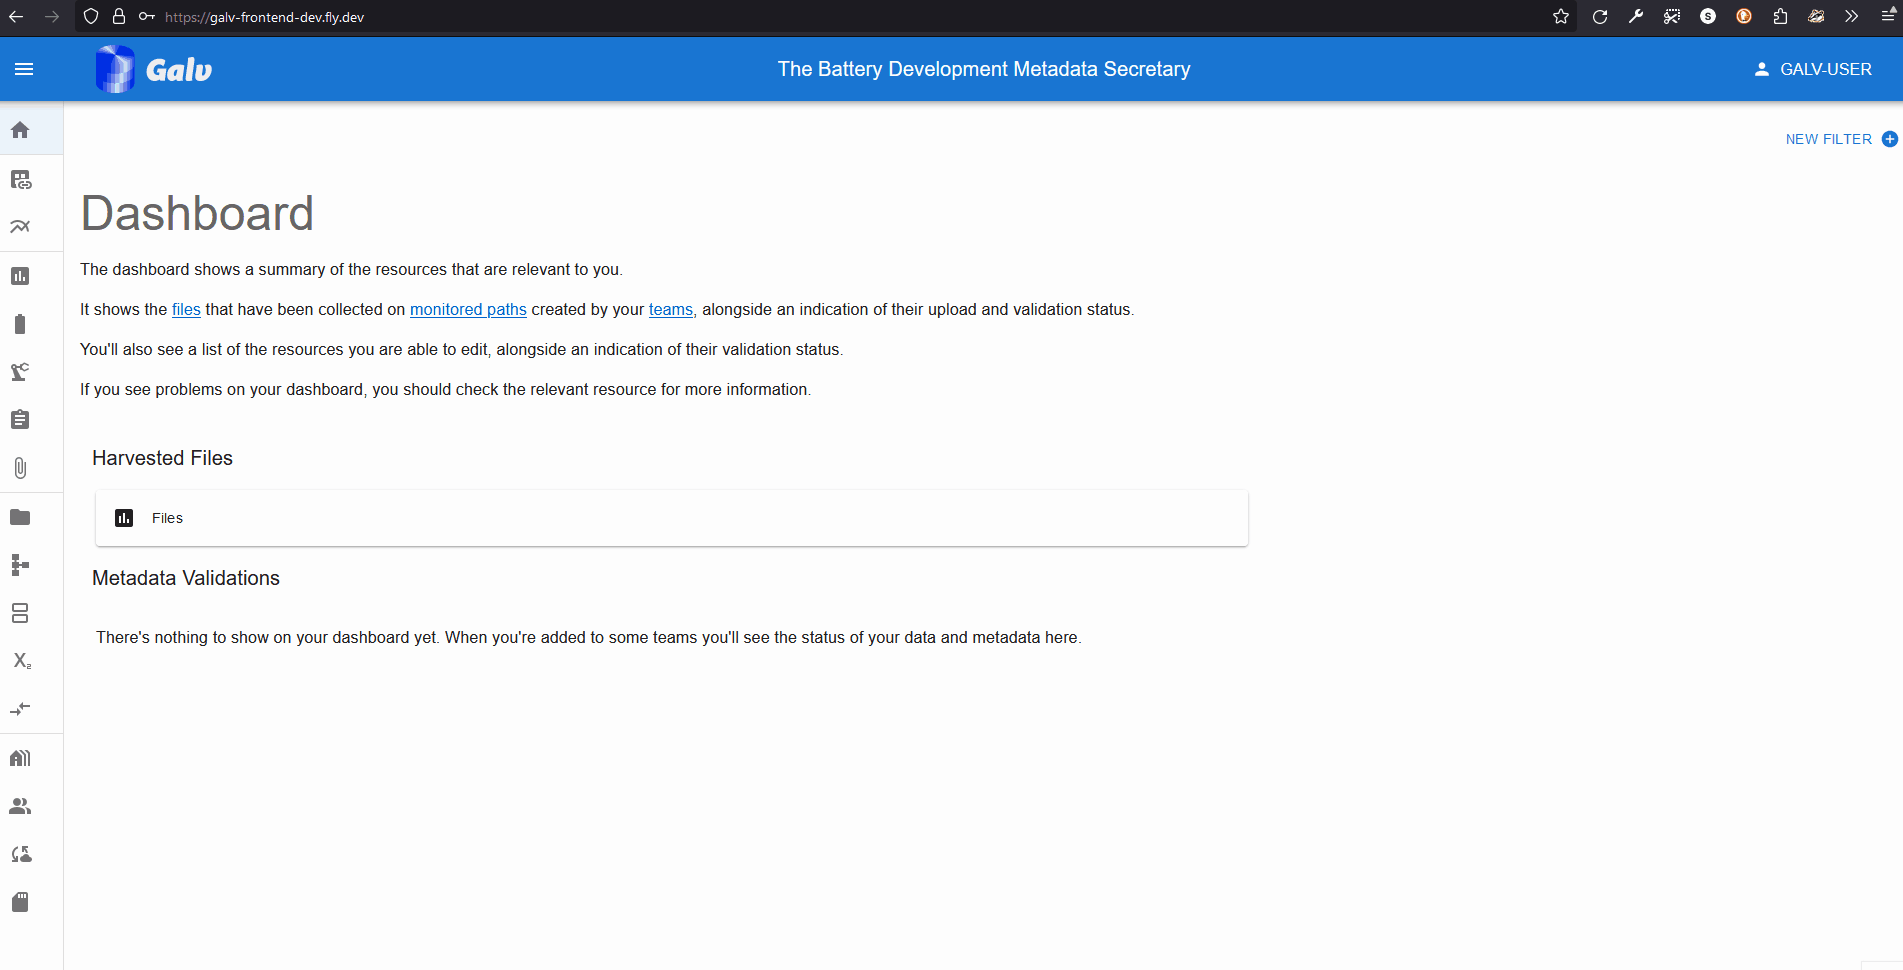Follow the 'monitored paths' link
Image resolution: width=1903 pixels, height=970 pixels.
pos(468,310)
